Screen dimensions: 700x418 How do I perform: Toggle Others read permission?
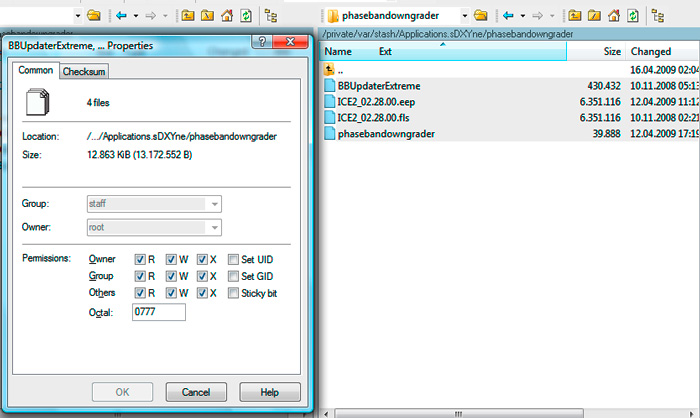(x=140, y=293)
